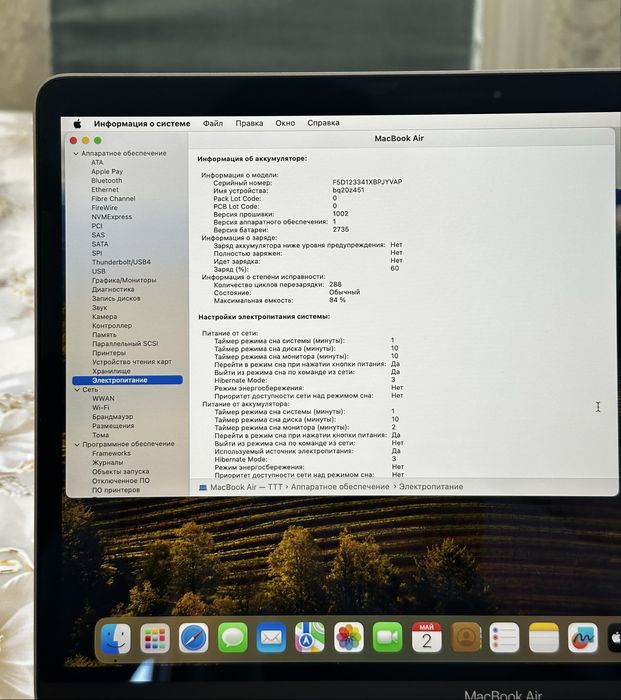Viewport: 621px width, 700px height.
Task: Select Память in the sidebar
Action: [104, 334]
